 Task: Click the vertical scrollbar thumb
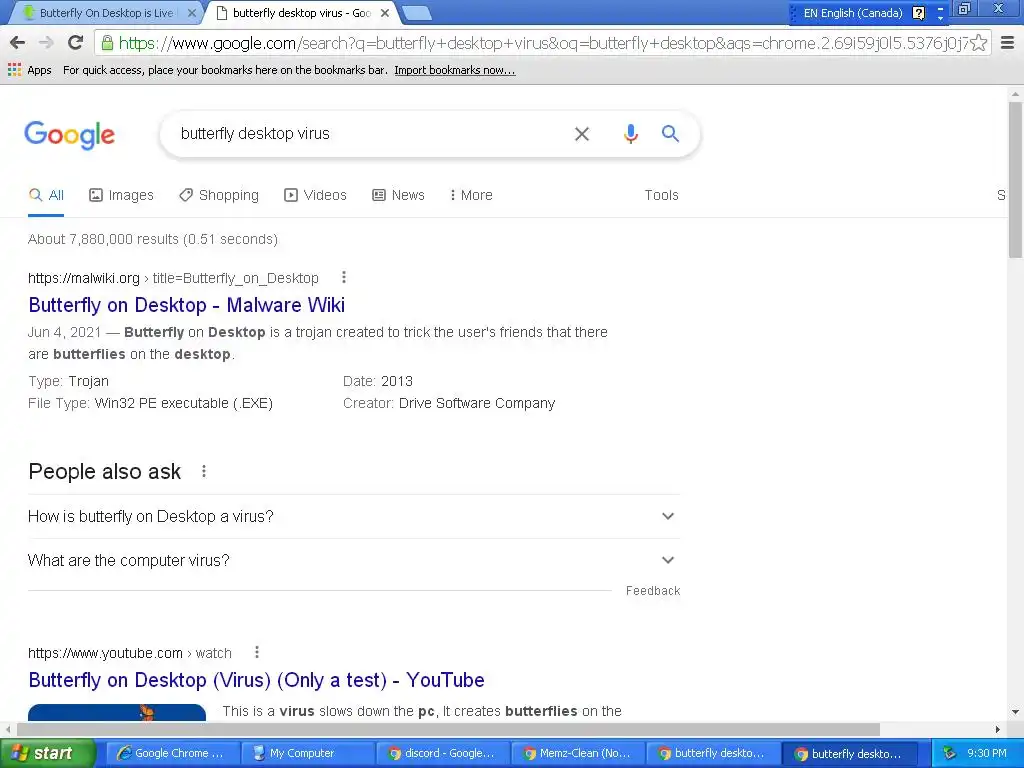click(1016, 180)
